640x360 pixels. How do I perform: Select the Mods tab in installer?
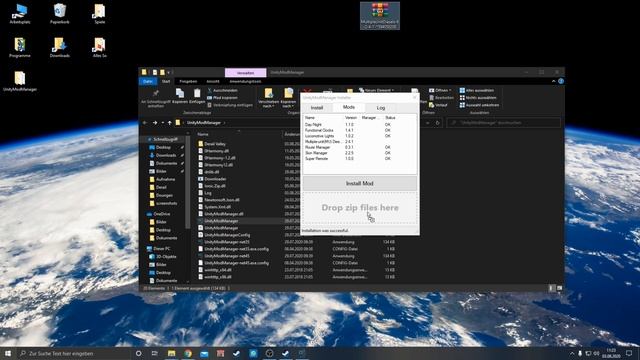point(349,107)
